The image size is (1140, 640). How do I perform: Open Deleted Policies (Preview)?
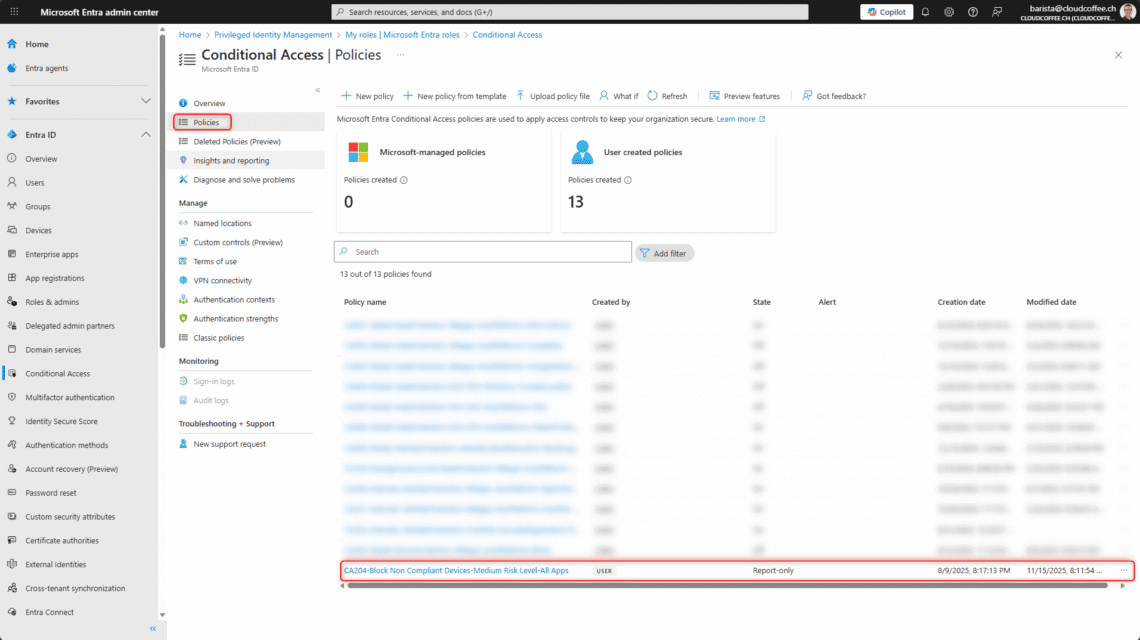233,141
